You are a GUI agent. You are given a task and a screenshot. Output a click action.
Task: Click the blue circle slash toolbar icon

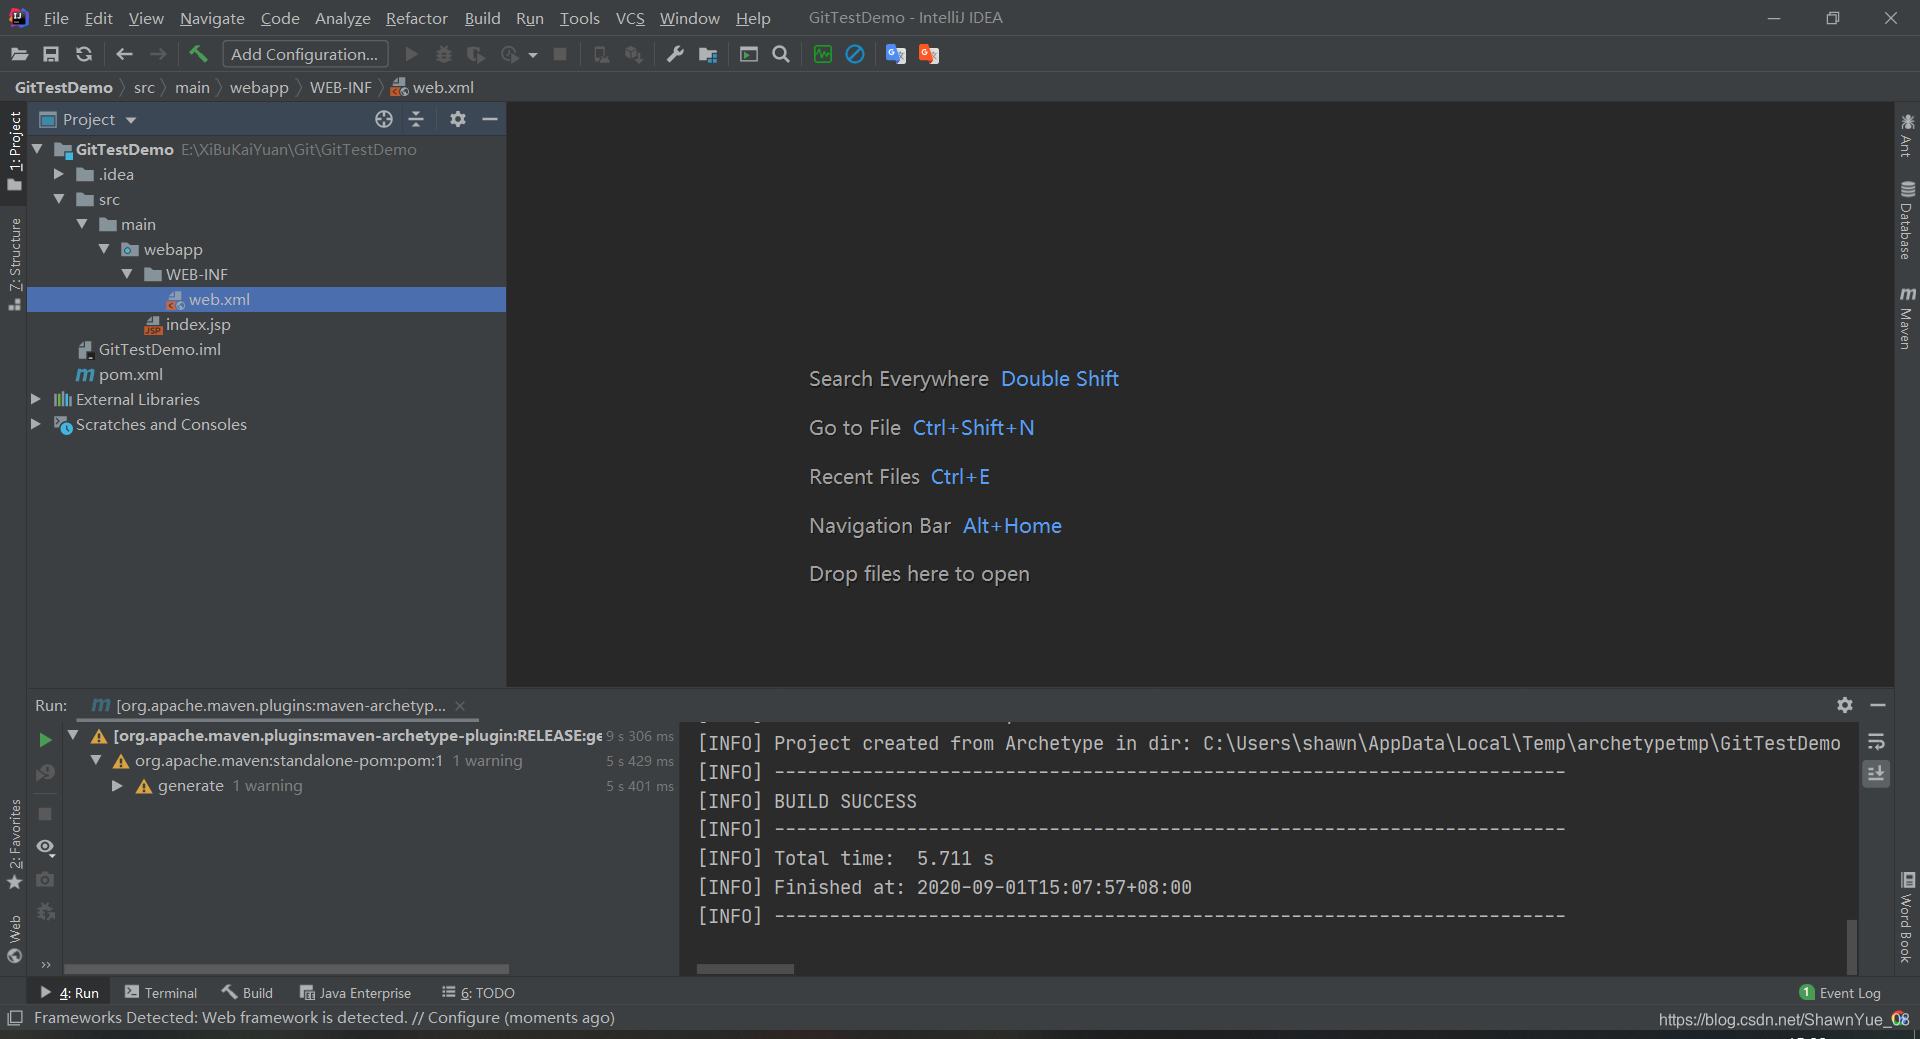point(855,54)
